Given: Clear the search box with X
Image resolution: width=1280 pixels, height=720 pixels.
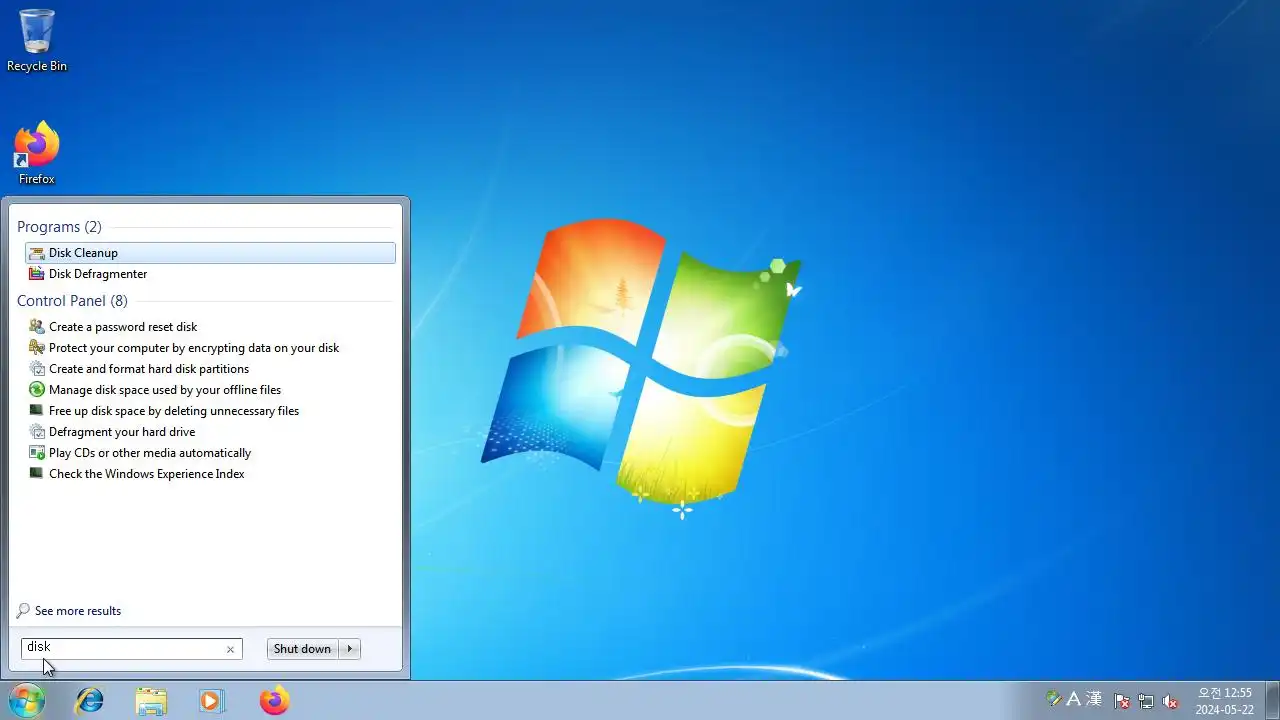Looking at the screenshot, I should tap(230, 649).
